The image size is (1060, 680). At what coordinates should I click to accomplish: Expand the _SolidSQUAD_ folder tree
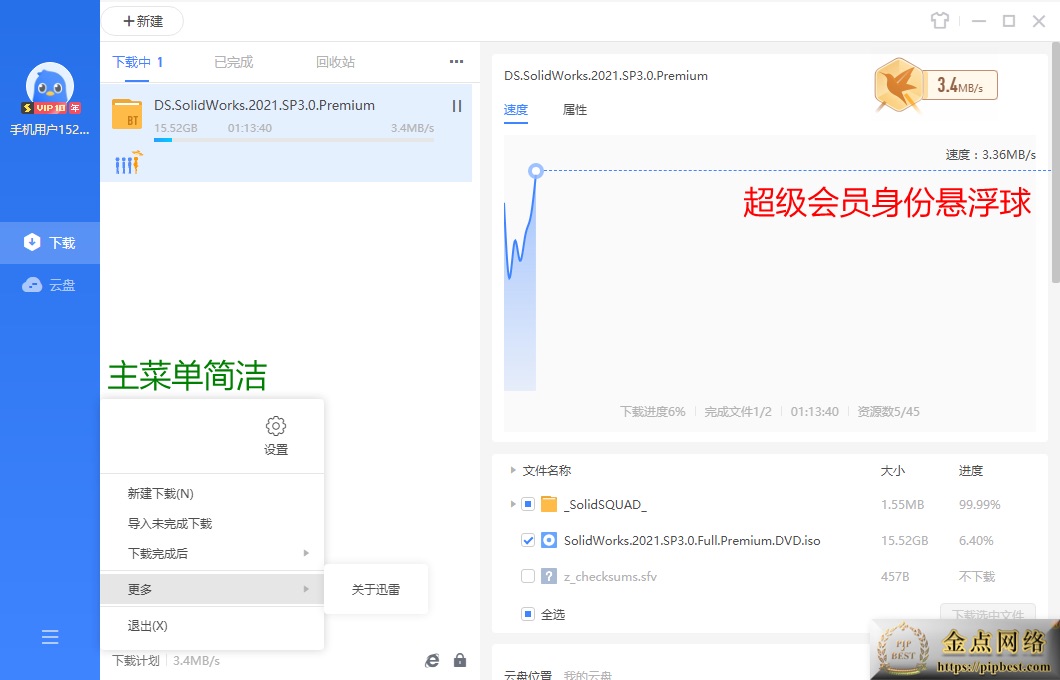pos(513,504)
